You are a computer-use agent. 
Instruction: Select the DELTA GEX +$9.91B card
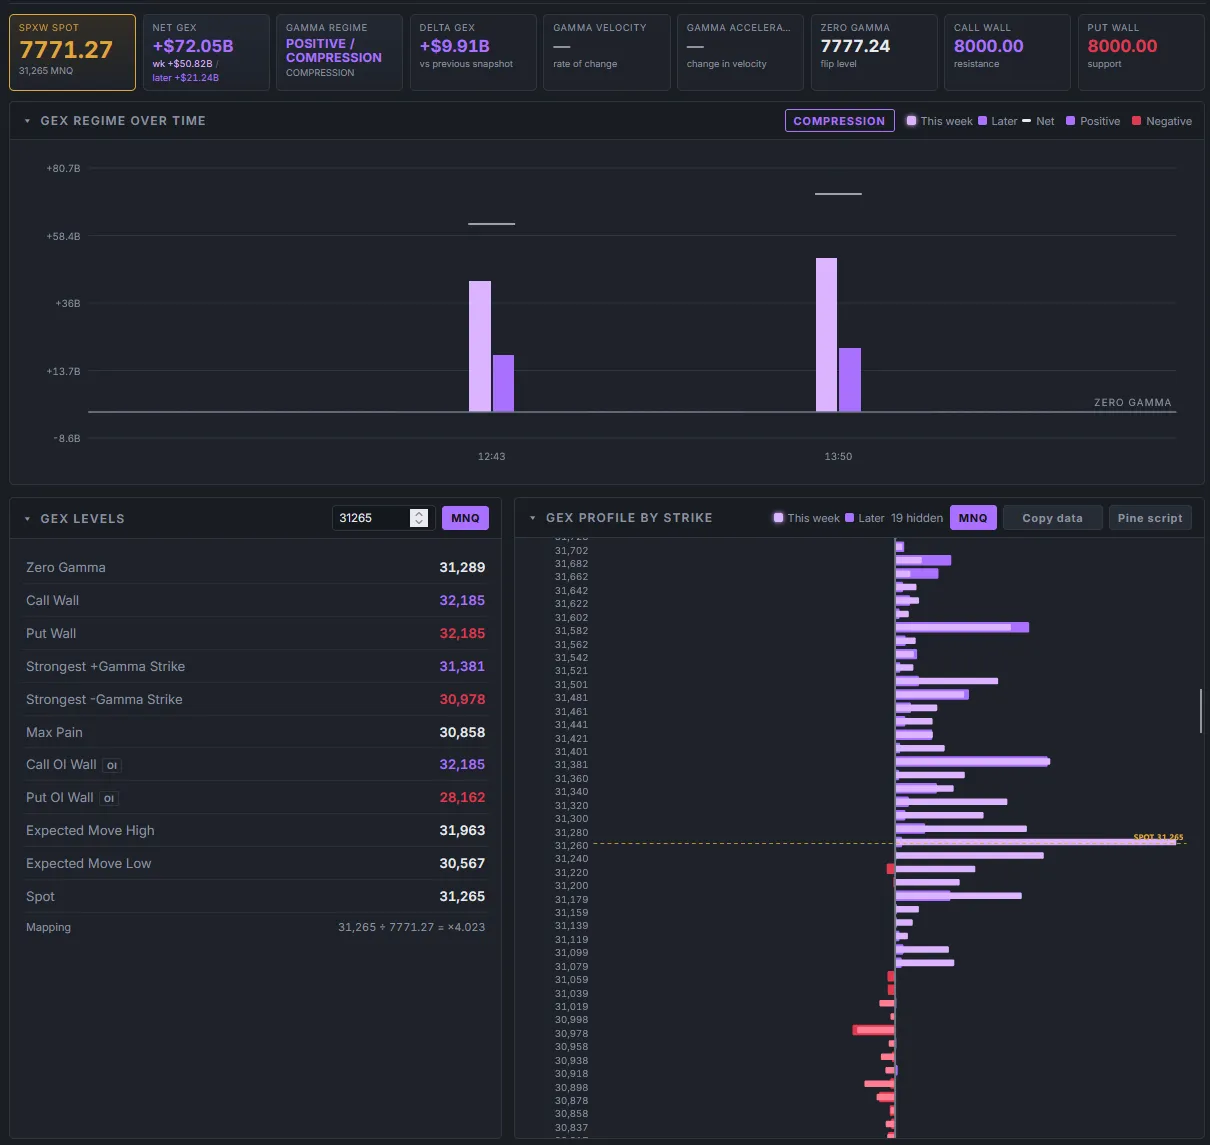coord(473,52)
